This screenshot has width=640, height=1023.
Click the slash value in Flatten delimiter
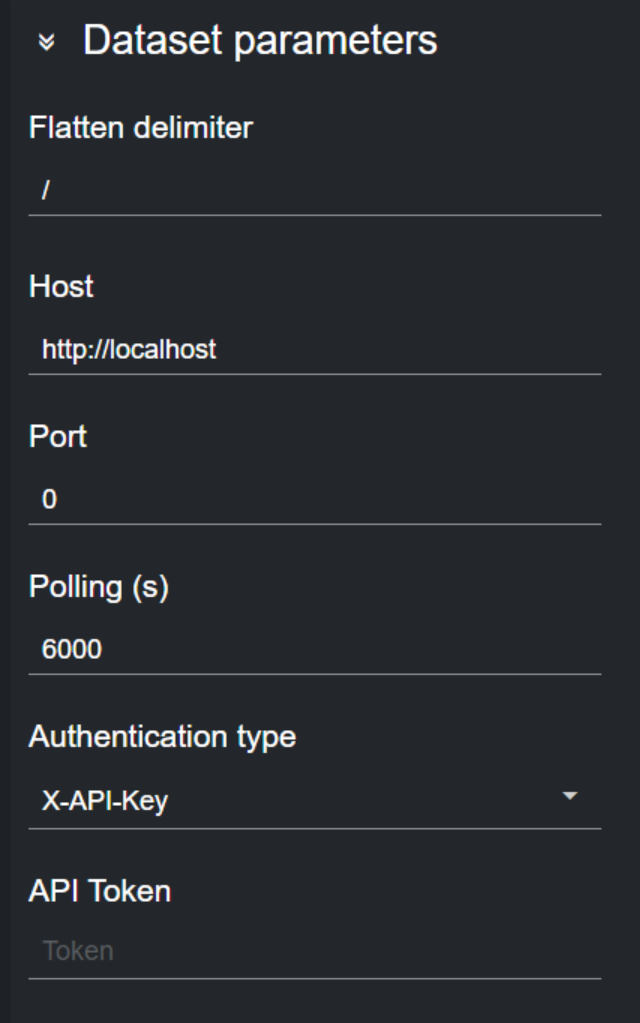point(46,191)
